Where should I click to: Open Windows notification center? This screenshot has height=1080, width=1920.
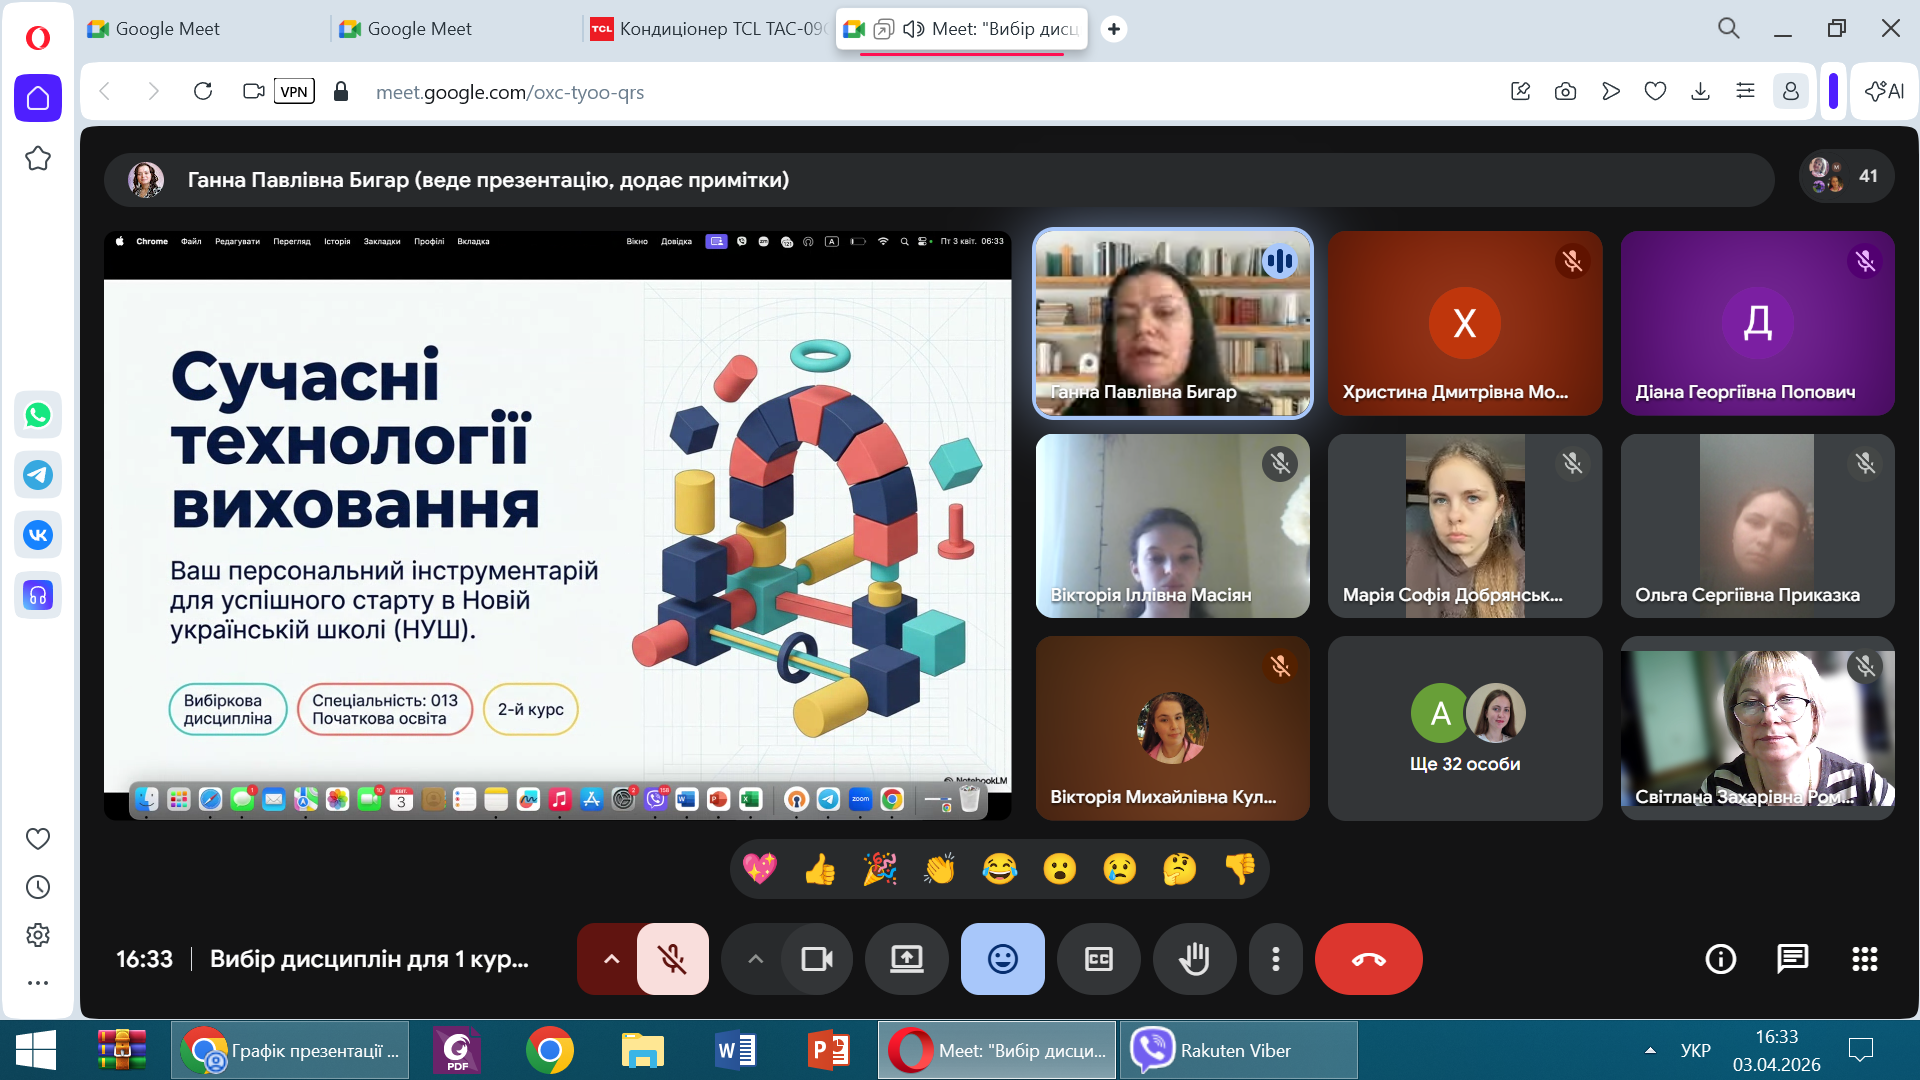(1861, 1050)
